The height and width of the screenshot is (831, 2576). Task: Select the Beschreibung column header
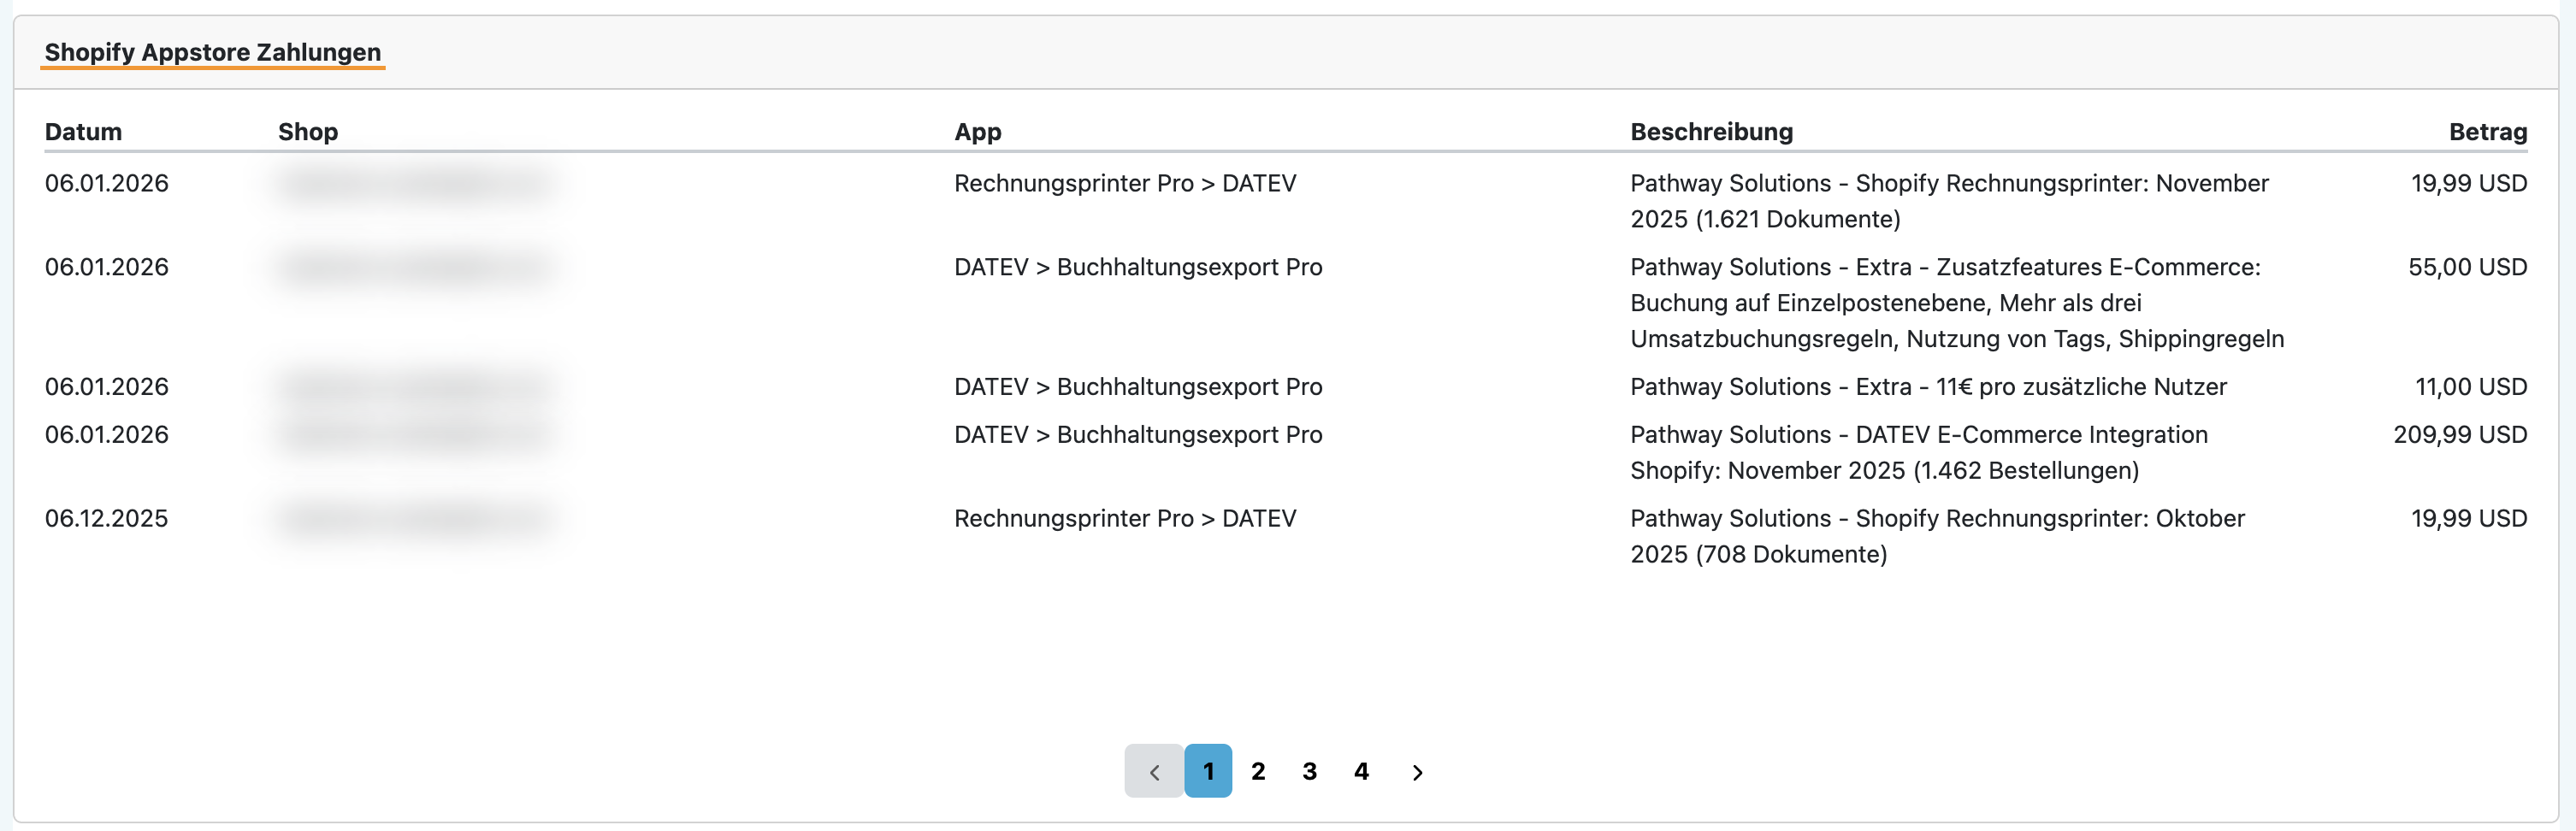coord(1711,132)
